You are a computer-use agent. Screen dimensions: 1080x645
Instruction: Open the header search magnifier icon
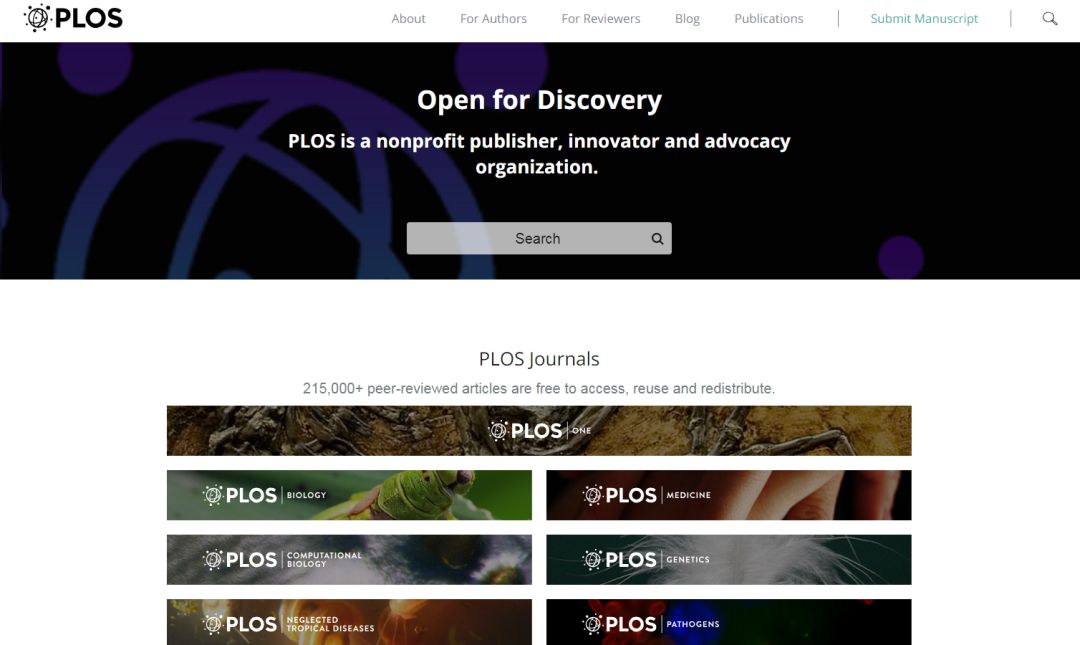[x=1050, y=19]
